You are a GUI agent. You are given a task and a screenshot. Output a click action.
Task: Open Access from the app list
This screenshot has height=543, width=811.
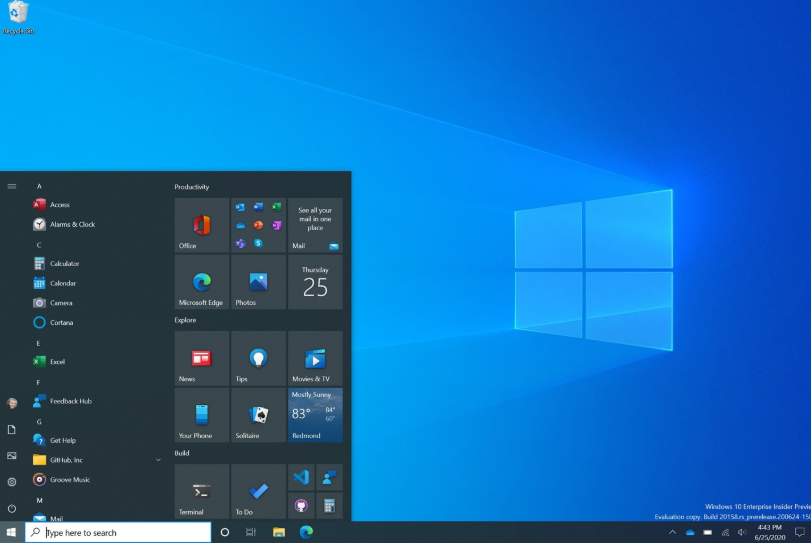[97, 205]
